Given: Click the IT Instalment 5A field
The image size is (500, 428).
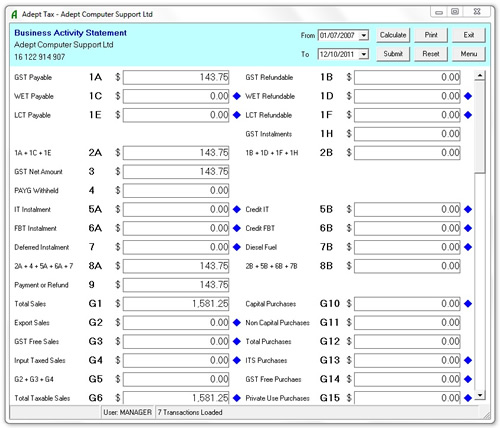Looking at the screenshot, I should (x=176, y=209).
